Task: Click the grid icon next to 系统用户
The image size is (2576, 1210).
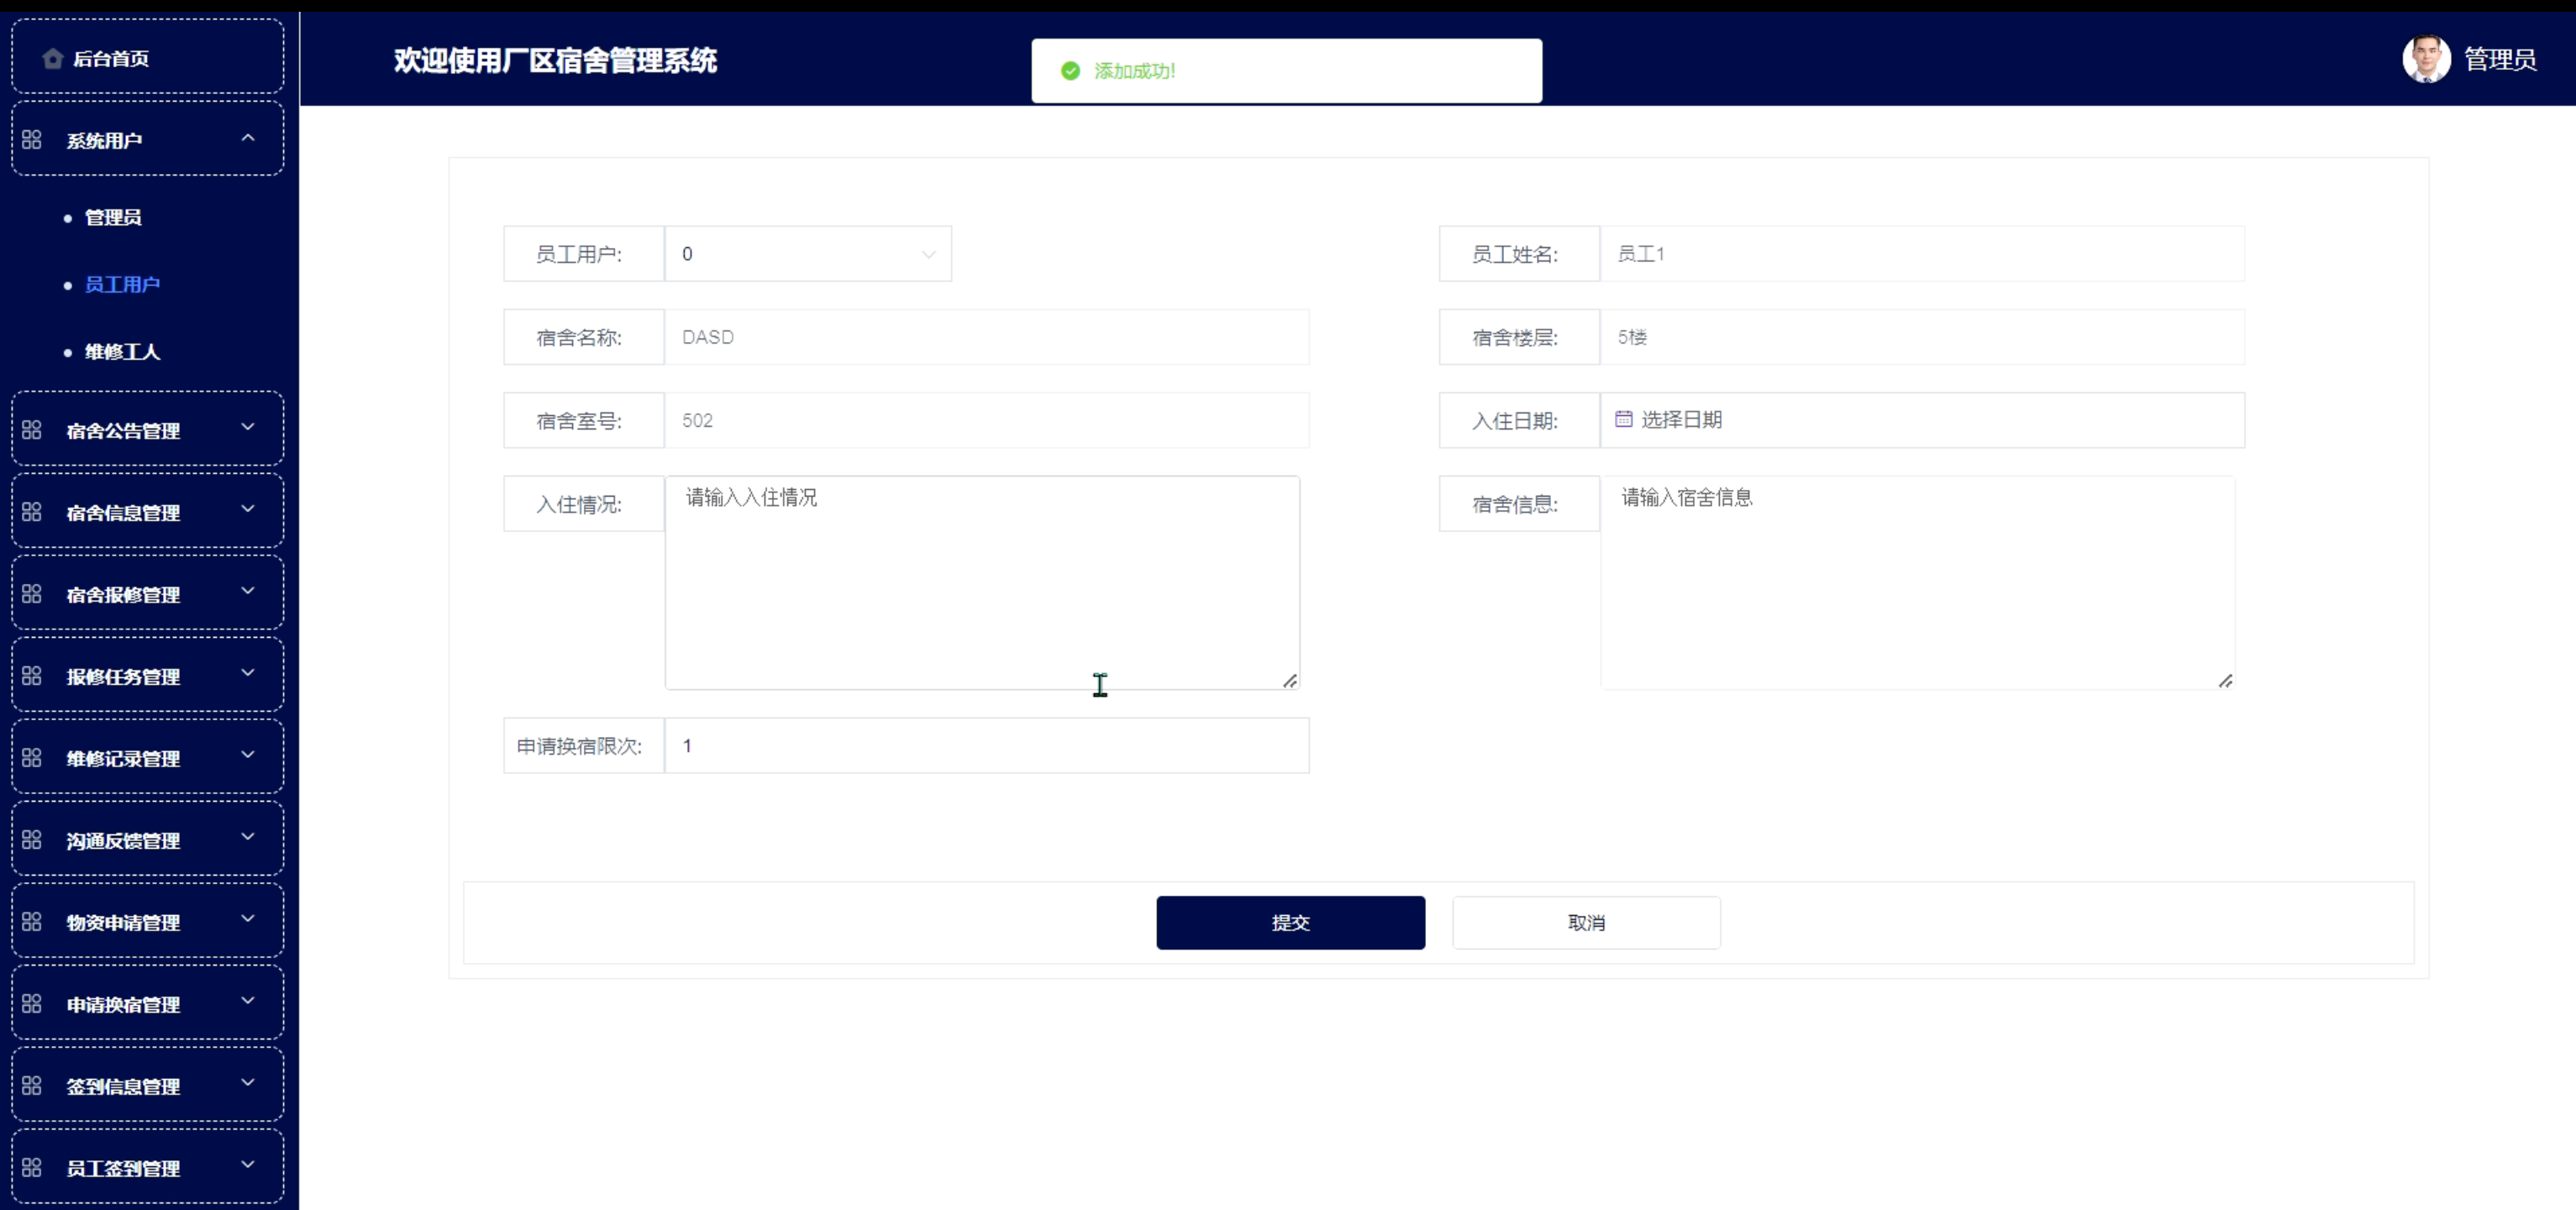Action: tap(32, 140)
